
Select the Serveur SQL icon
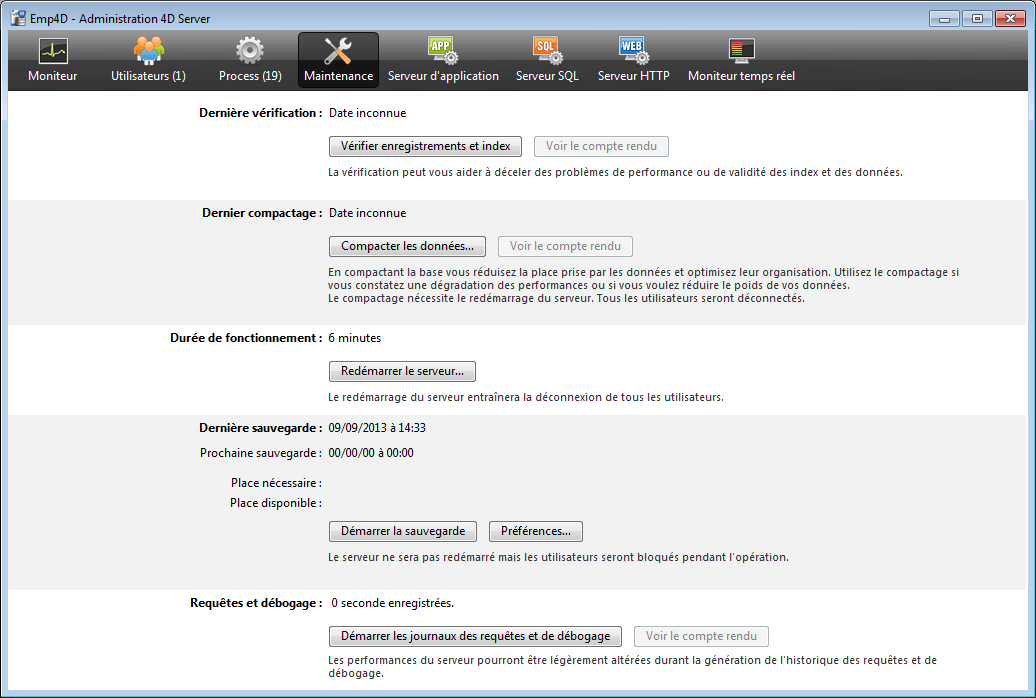(x=547, y=51)
